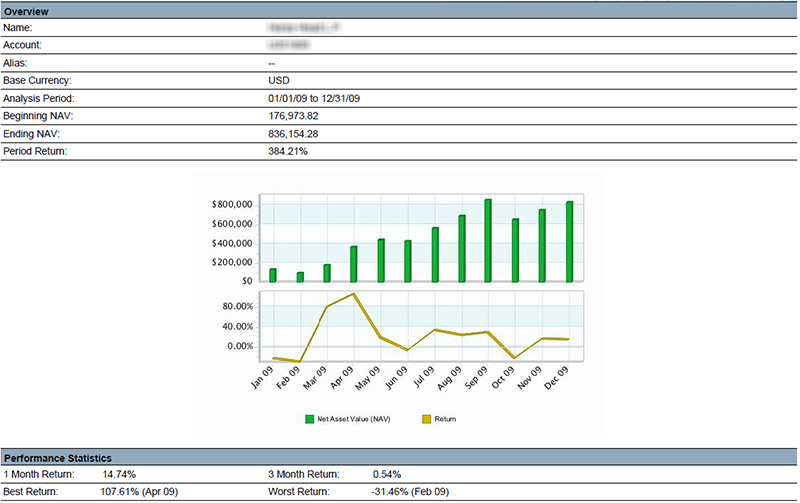Viewport: 800px width, 503px height.
Task: Click the Sep 09 NAV bar in chart
Action: click(x=488, y=241)
